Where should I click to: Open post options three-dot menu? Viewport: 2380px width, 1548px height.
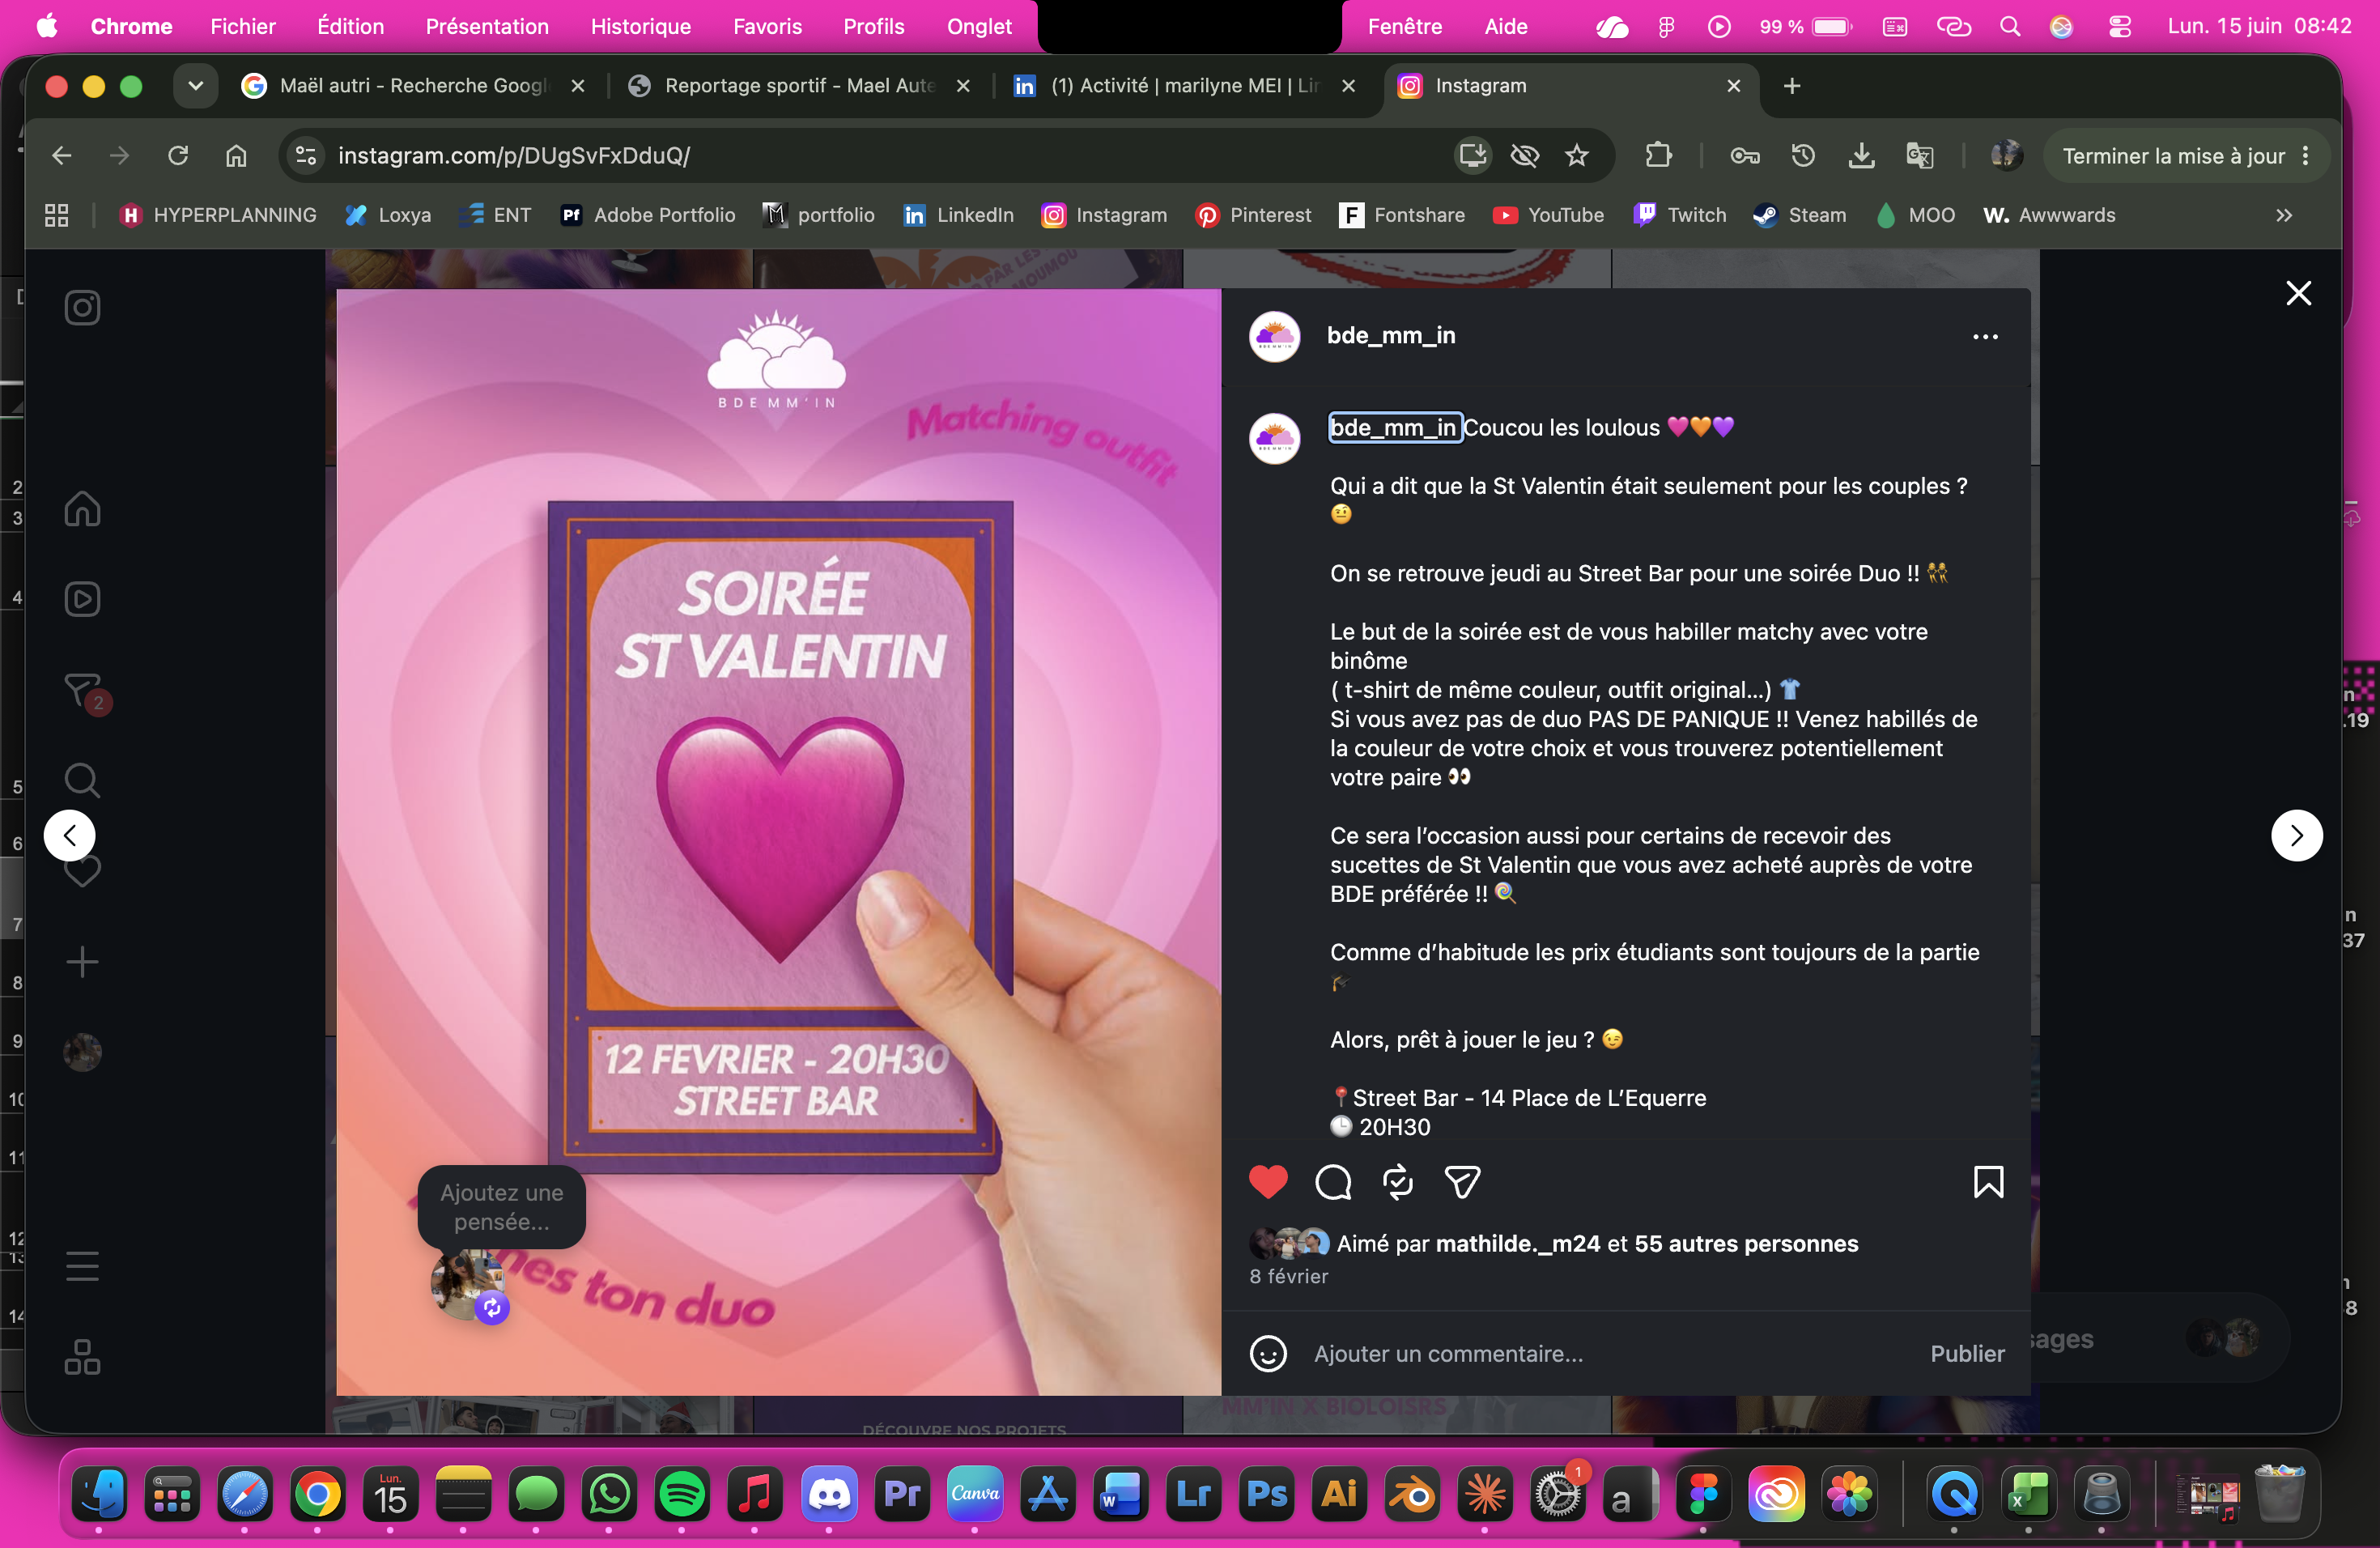(1985, 337)
